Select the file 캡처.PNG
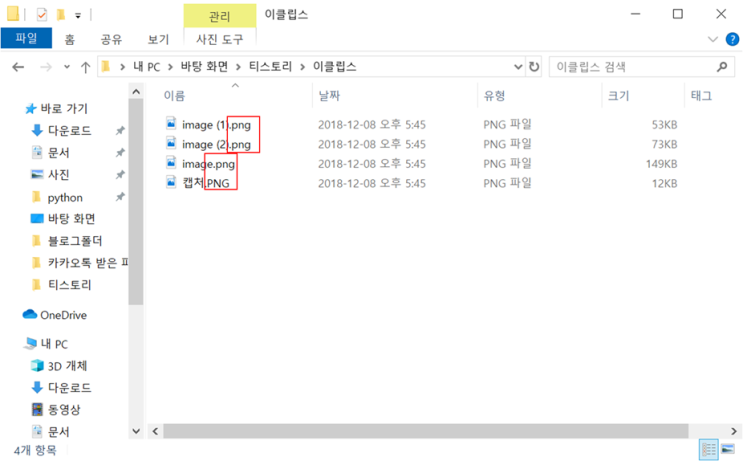This screenshot has height=461, width=743. pos(206,183)
